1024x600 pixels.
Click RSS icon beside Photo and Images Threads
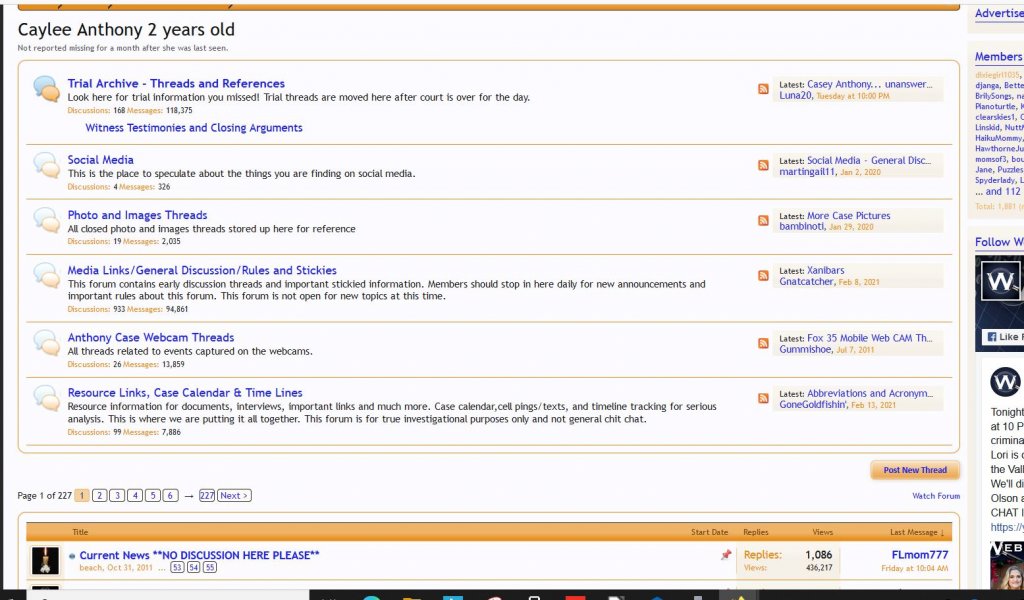coord(764,220)
